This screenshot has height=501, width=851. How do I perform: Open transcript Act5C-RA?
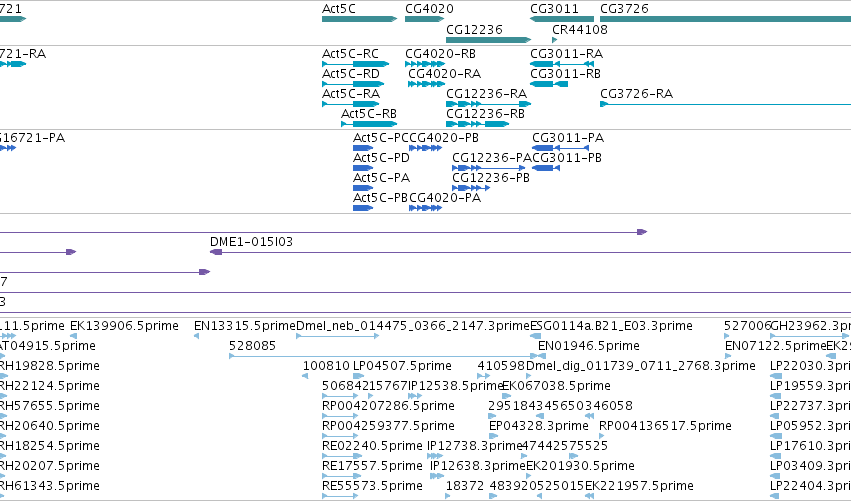click(351, 94)
